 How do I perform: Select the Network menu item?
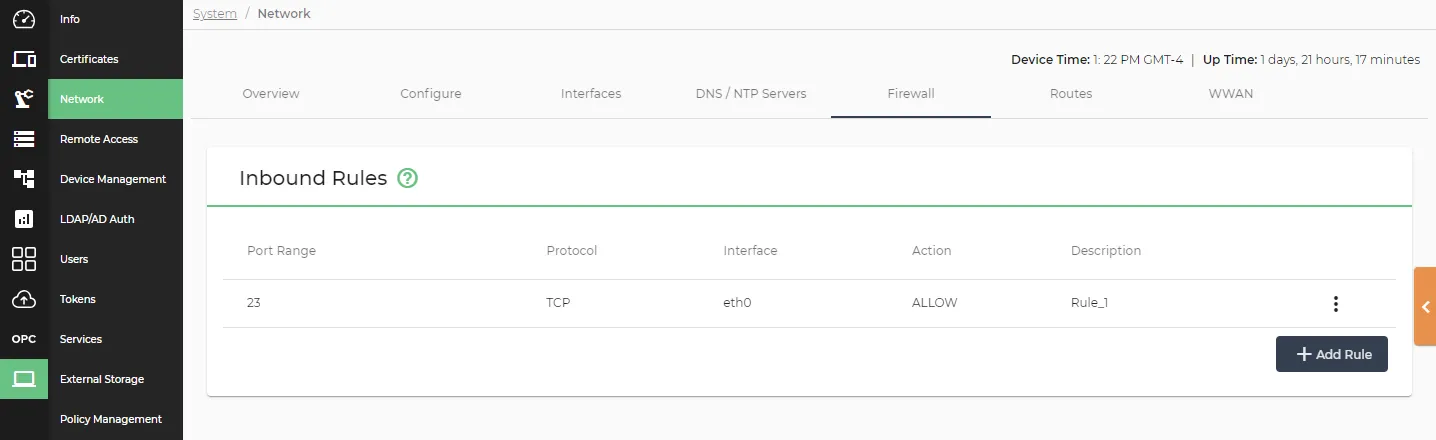(x=115, y=99)
